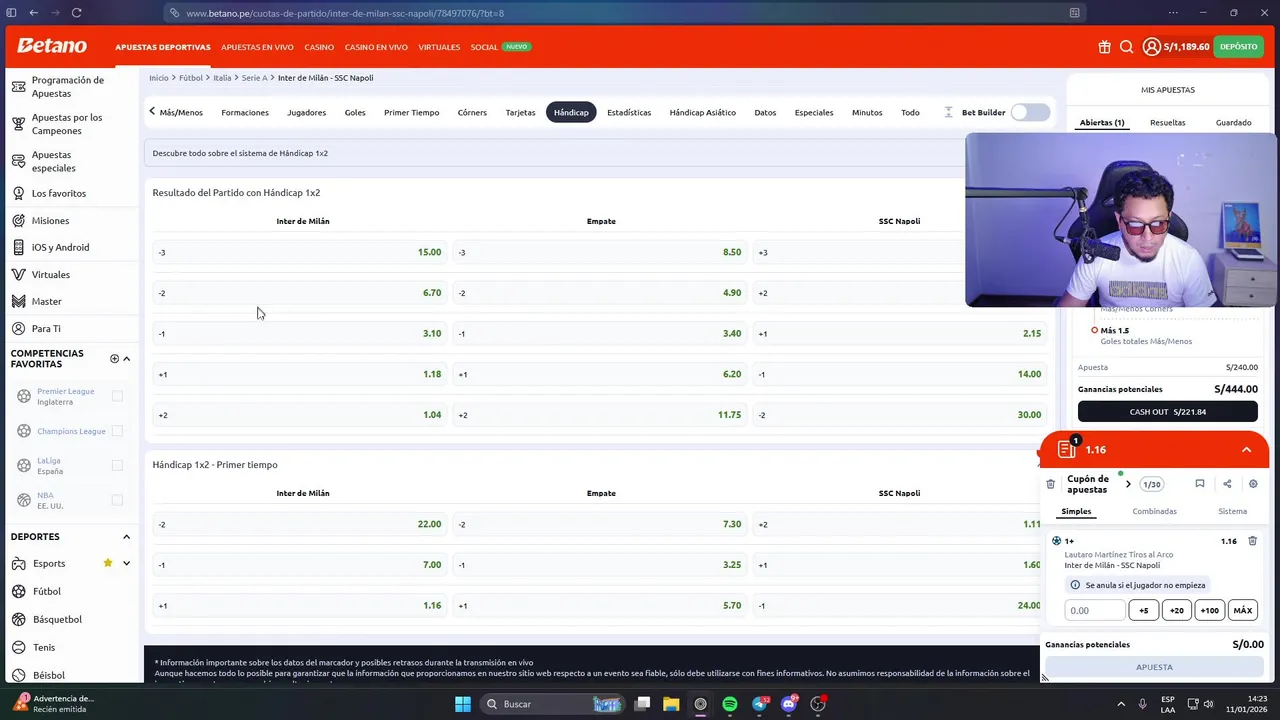The height and width of the screenshot is (720, 1280).
Task: Open Resueltas bets tab
Action: pyautogui.click(x=1167, y=122)
